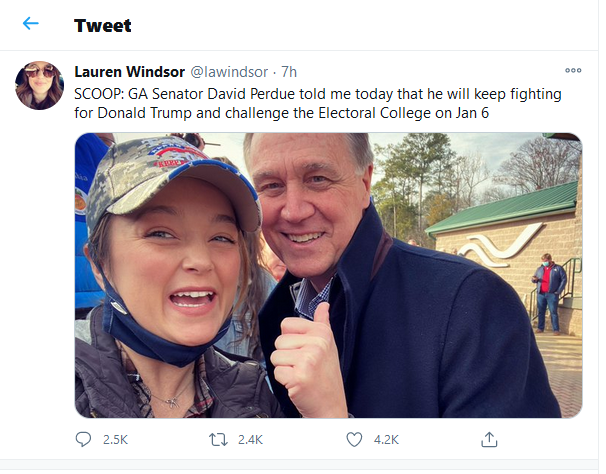Click the tweet text mentioning Electoral College
Image resolution: width=606 pixels, height=474 pixels.
(x=400, y=112)
